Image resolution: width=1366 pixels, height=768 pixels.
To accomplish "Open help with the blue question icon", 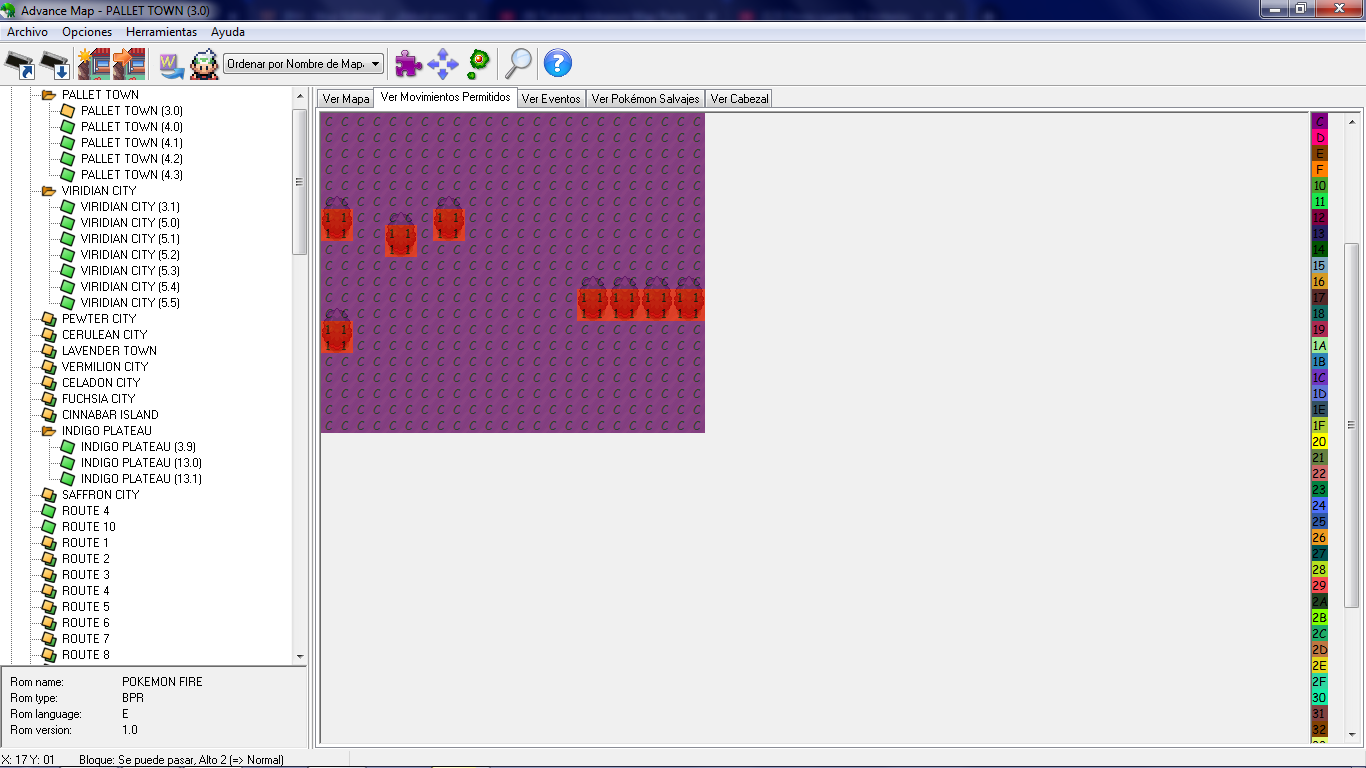I will pyautogui.click(x=557, y=64).
